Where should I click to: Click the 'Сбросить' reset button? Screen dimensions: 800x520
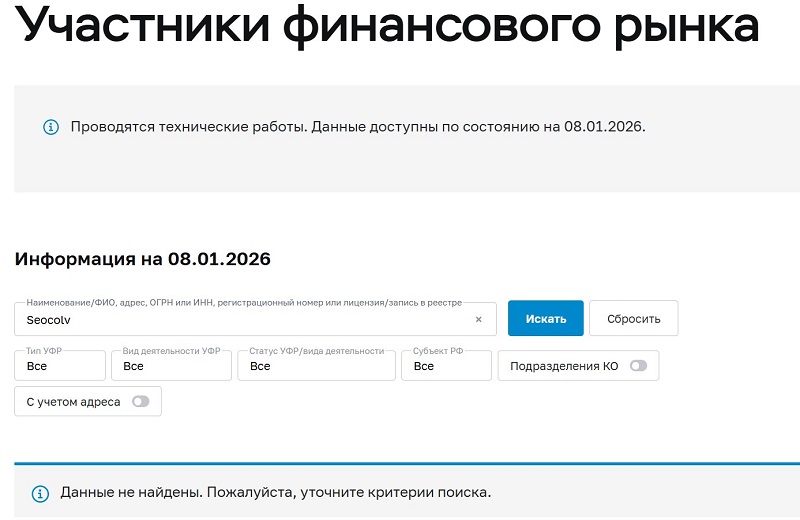coord(633,319)
